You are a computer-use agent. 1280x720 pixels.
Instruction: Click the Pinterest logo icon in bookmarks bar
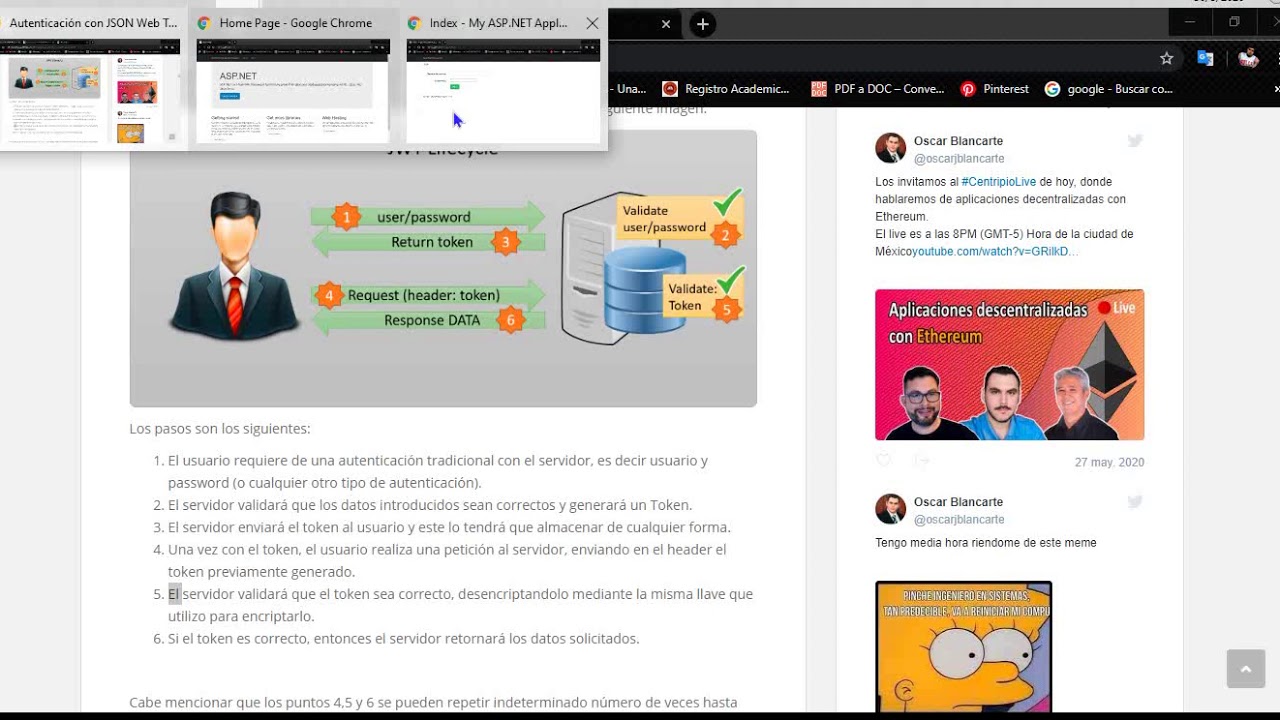(x=968, y=89)
